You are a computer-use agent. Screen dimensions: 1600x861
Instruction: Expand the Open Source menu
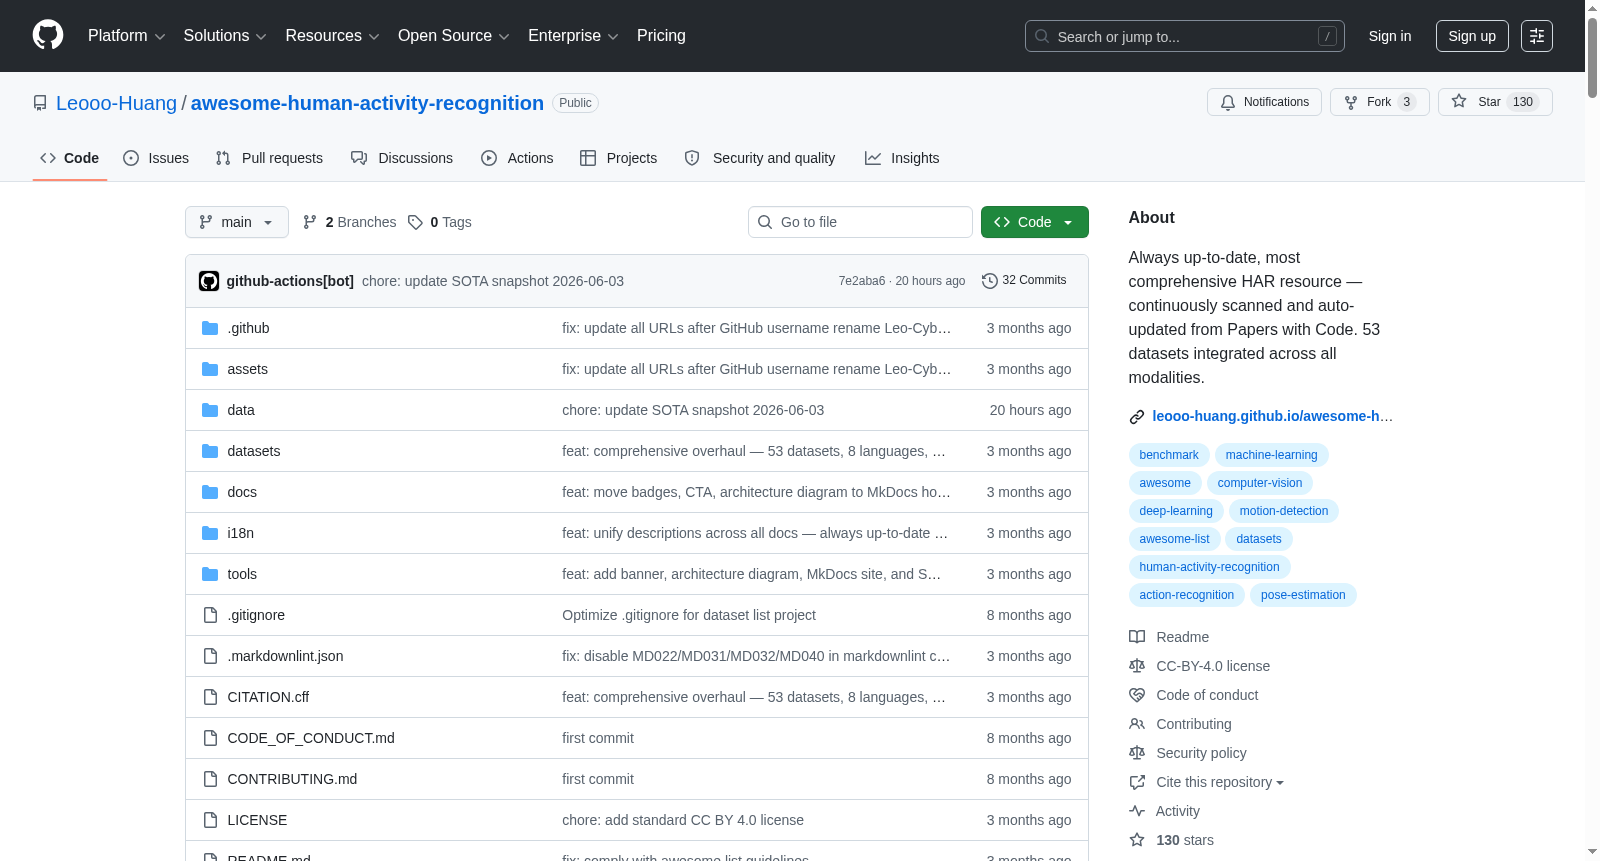coord(454,36)
